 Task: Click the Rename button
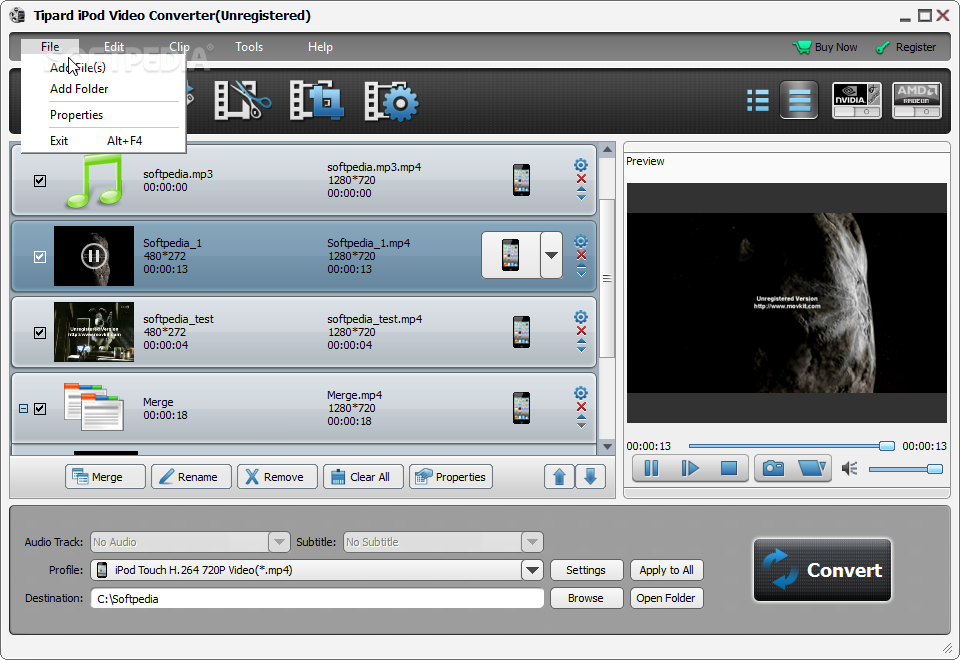[191, 476]
